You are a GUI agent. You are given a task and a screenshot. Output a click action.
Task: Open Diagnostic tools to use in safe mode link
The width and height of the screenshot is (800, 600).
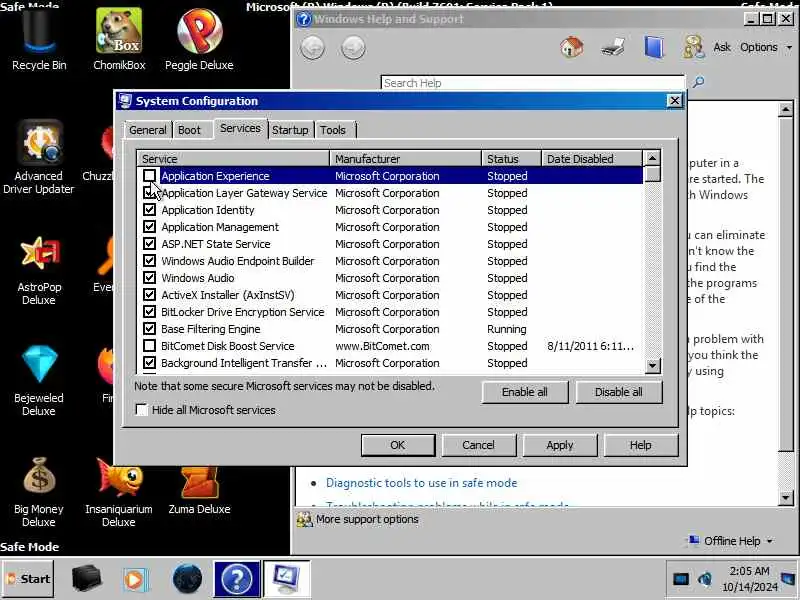pyautogui.click(x=421, y=483)
